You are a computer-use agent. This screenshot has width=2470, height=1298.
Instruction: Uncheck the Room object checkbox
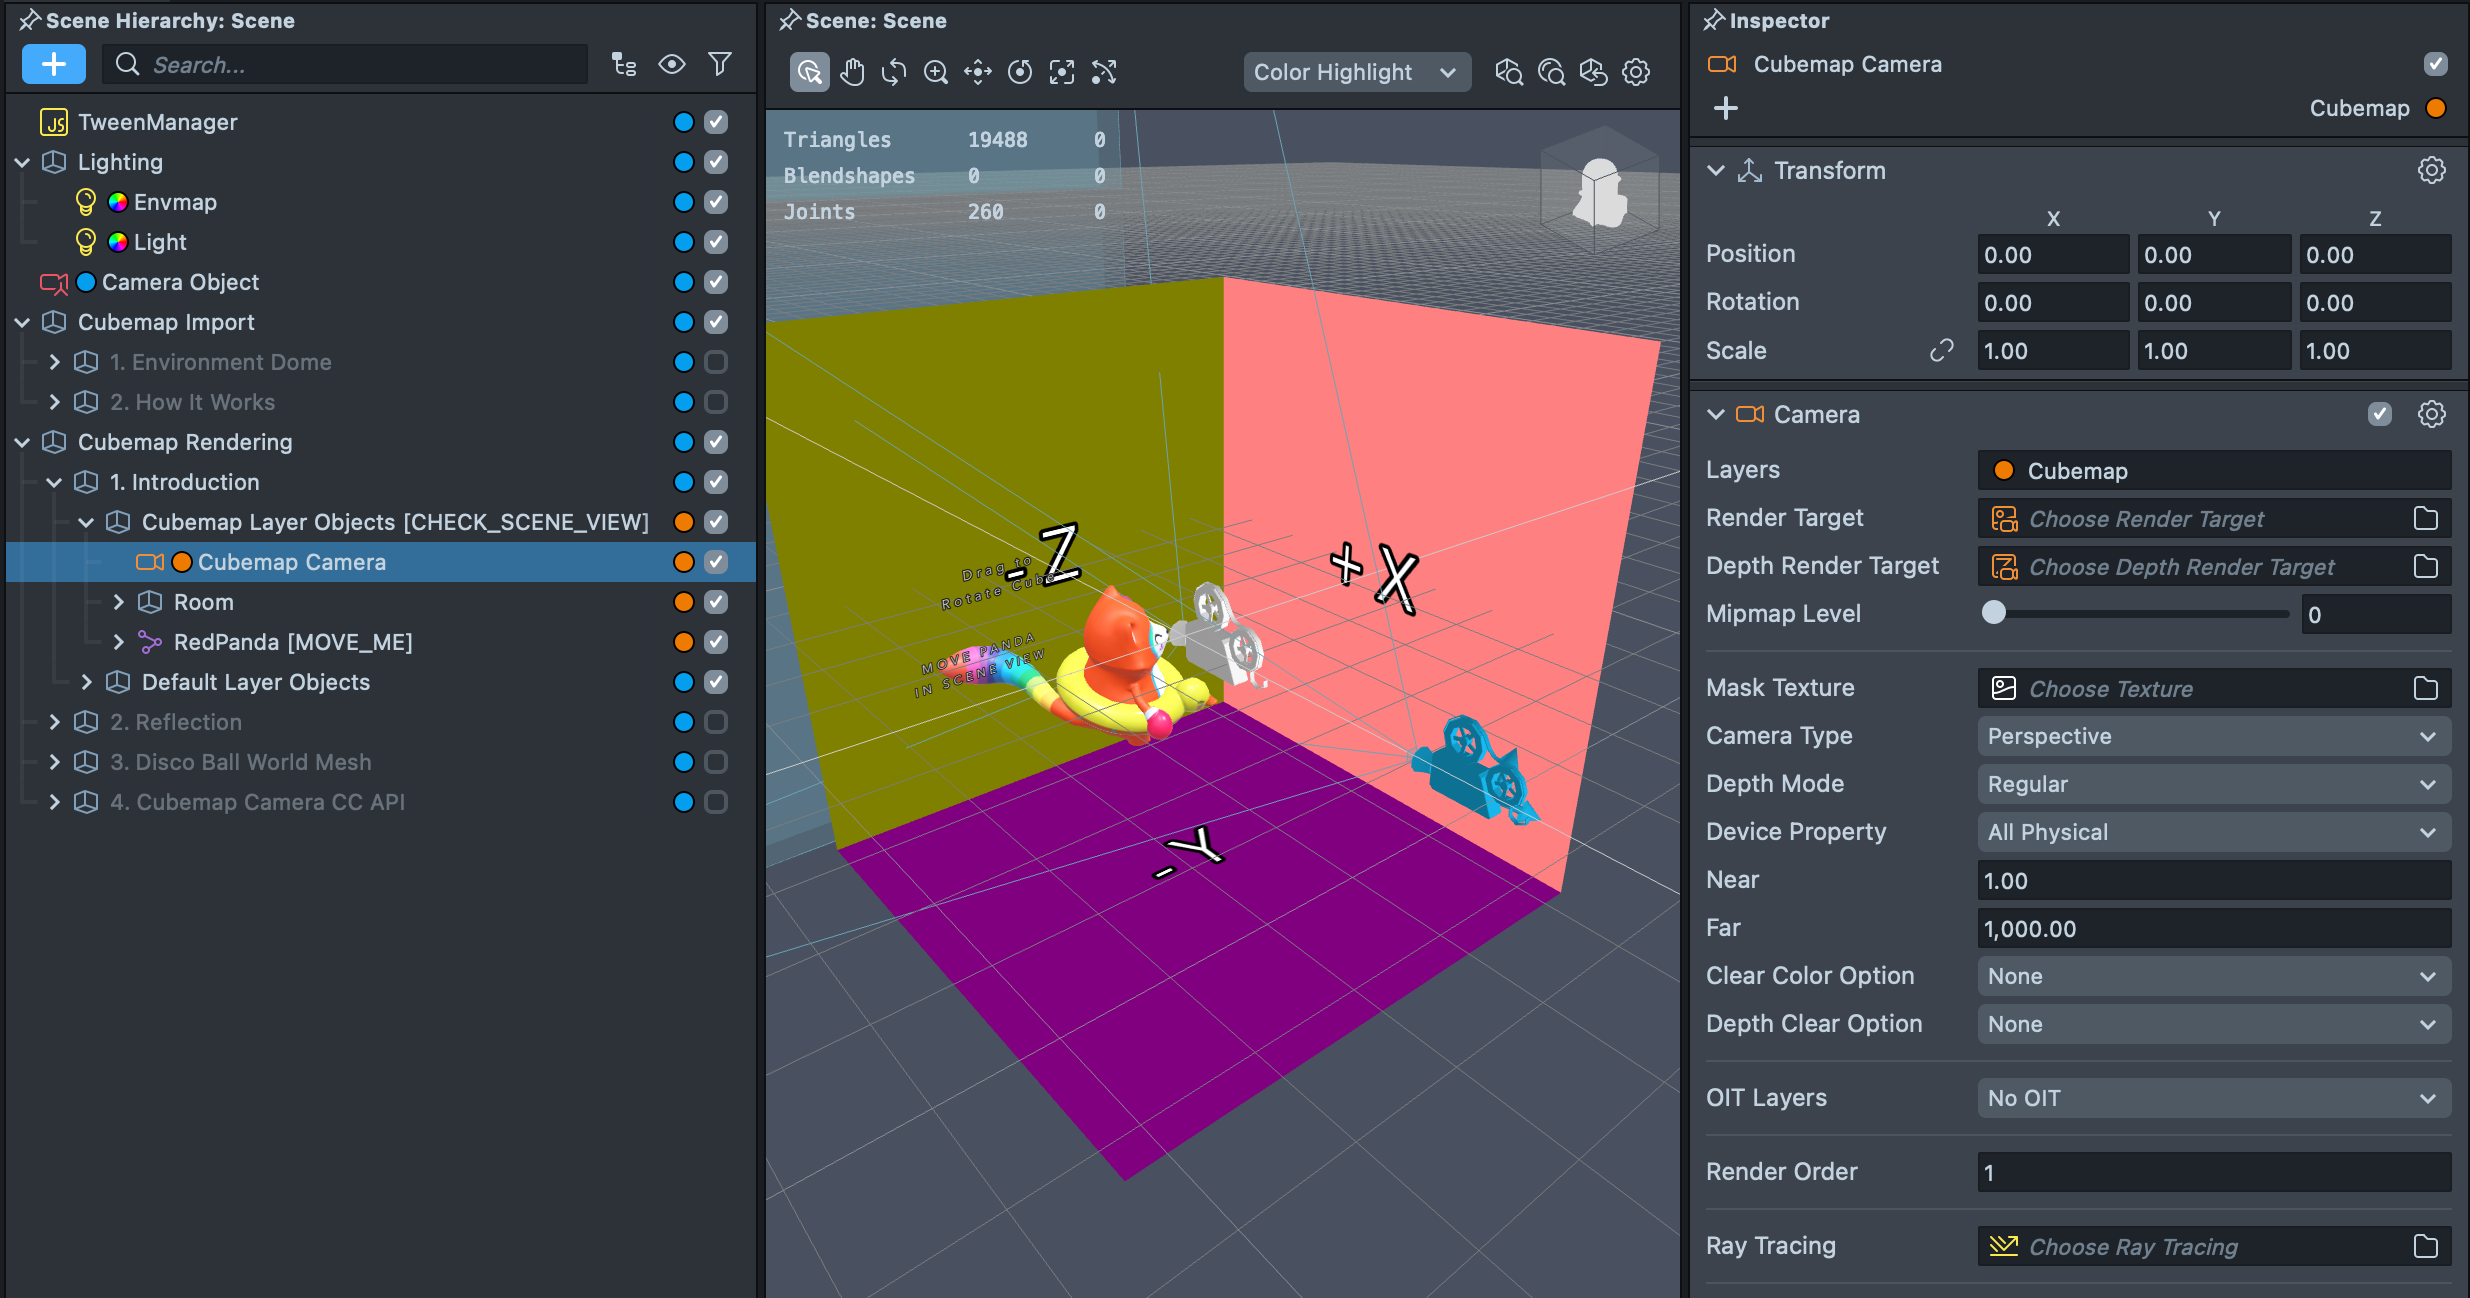point(716,602)
